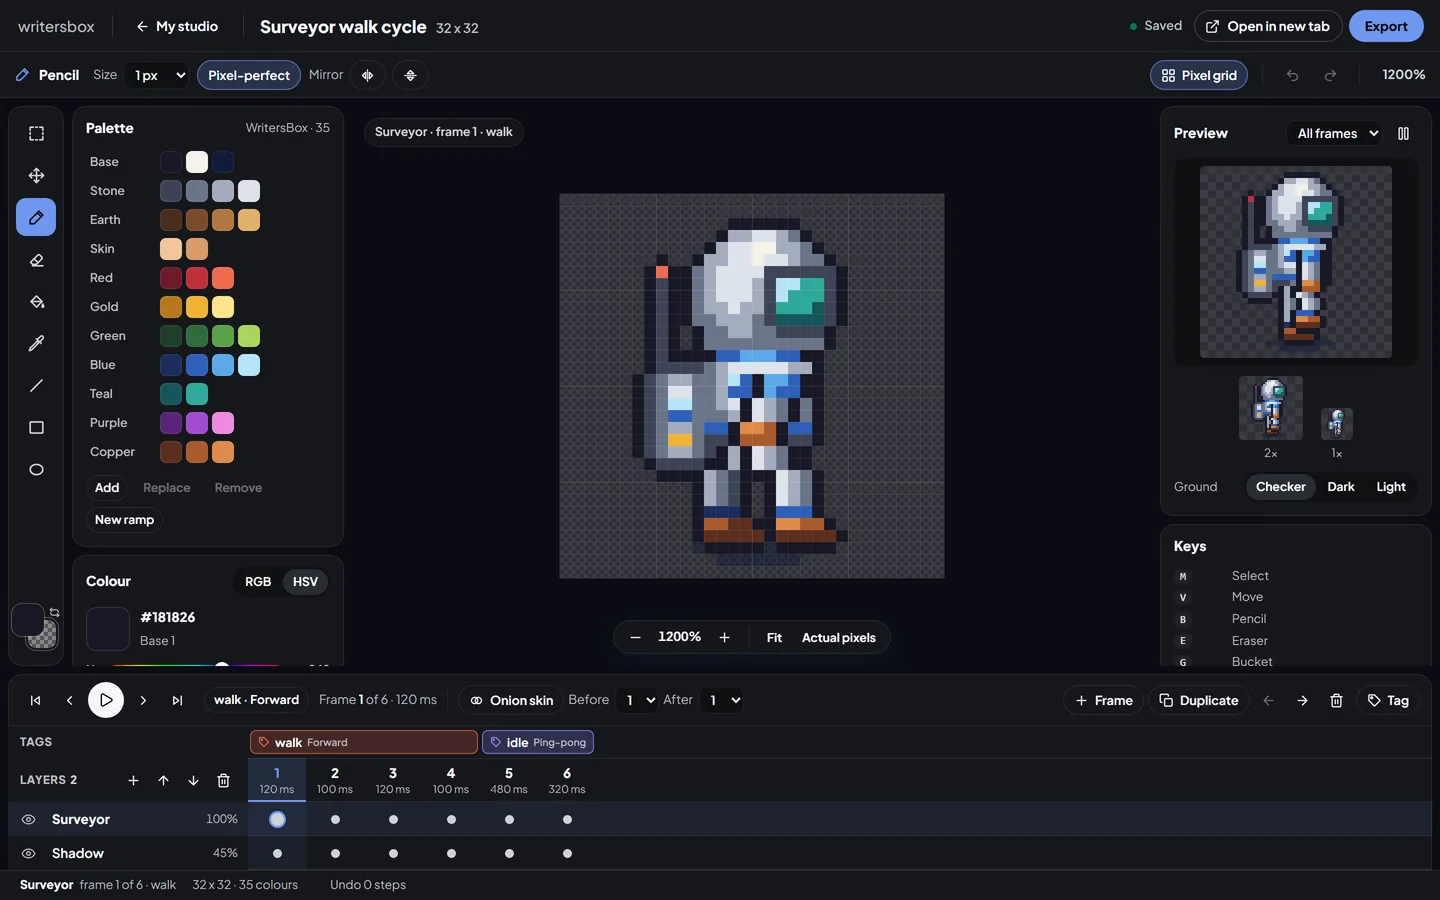
Task: Select the Move tool
Action: (36, 176)
